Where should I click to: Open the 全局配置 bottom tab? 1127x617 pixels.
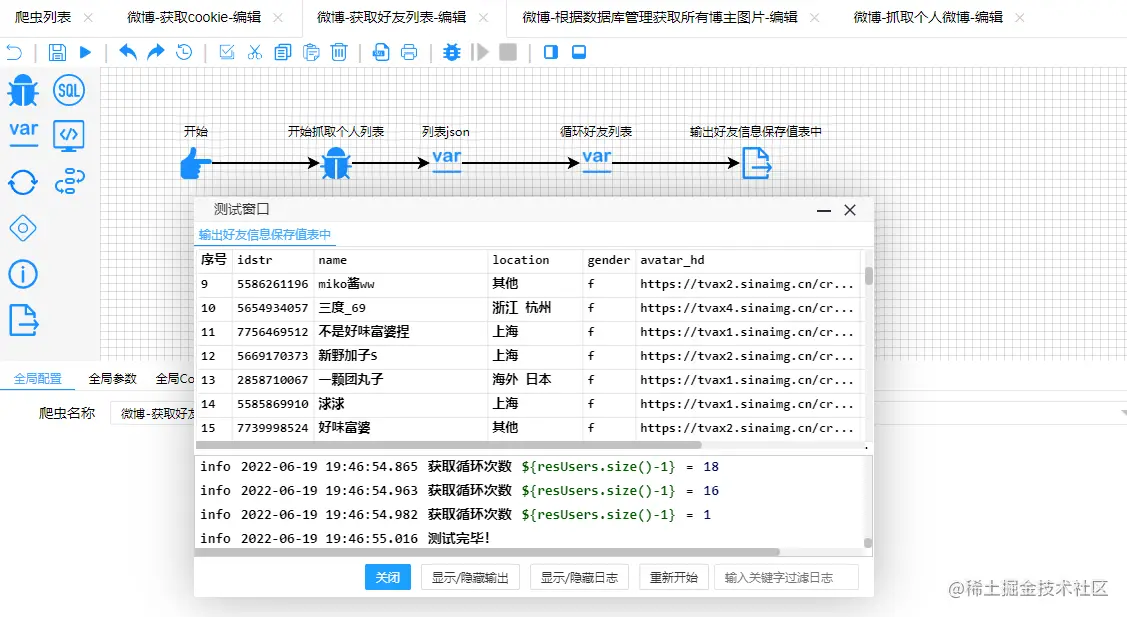pos(37,378)
